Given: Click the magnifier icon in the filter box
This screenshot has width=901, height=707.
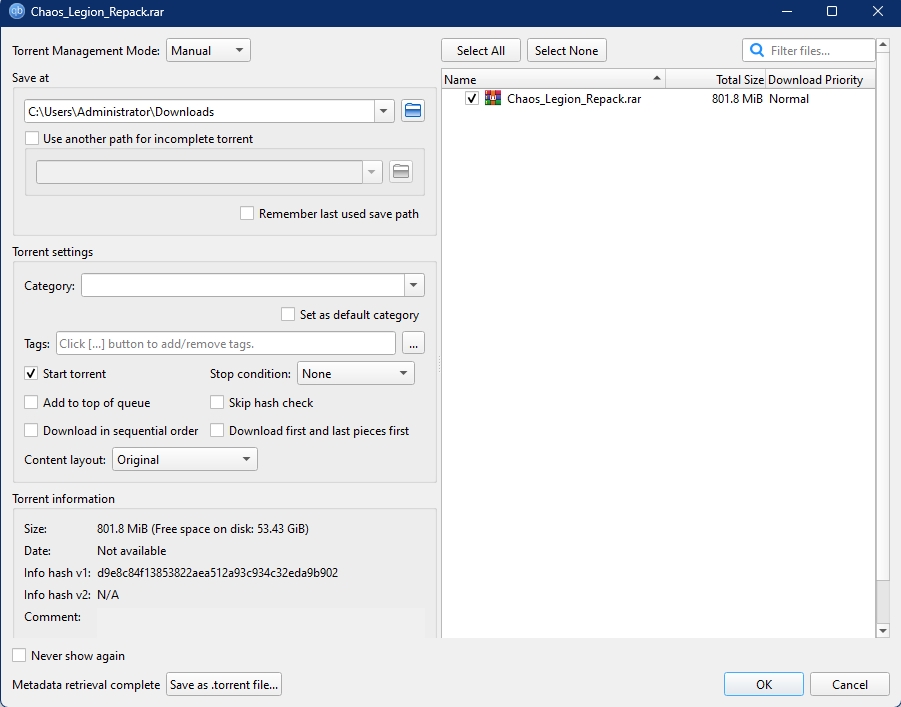Looking at the screenshot, I should click(757, 51).
